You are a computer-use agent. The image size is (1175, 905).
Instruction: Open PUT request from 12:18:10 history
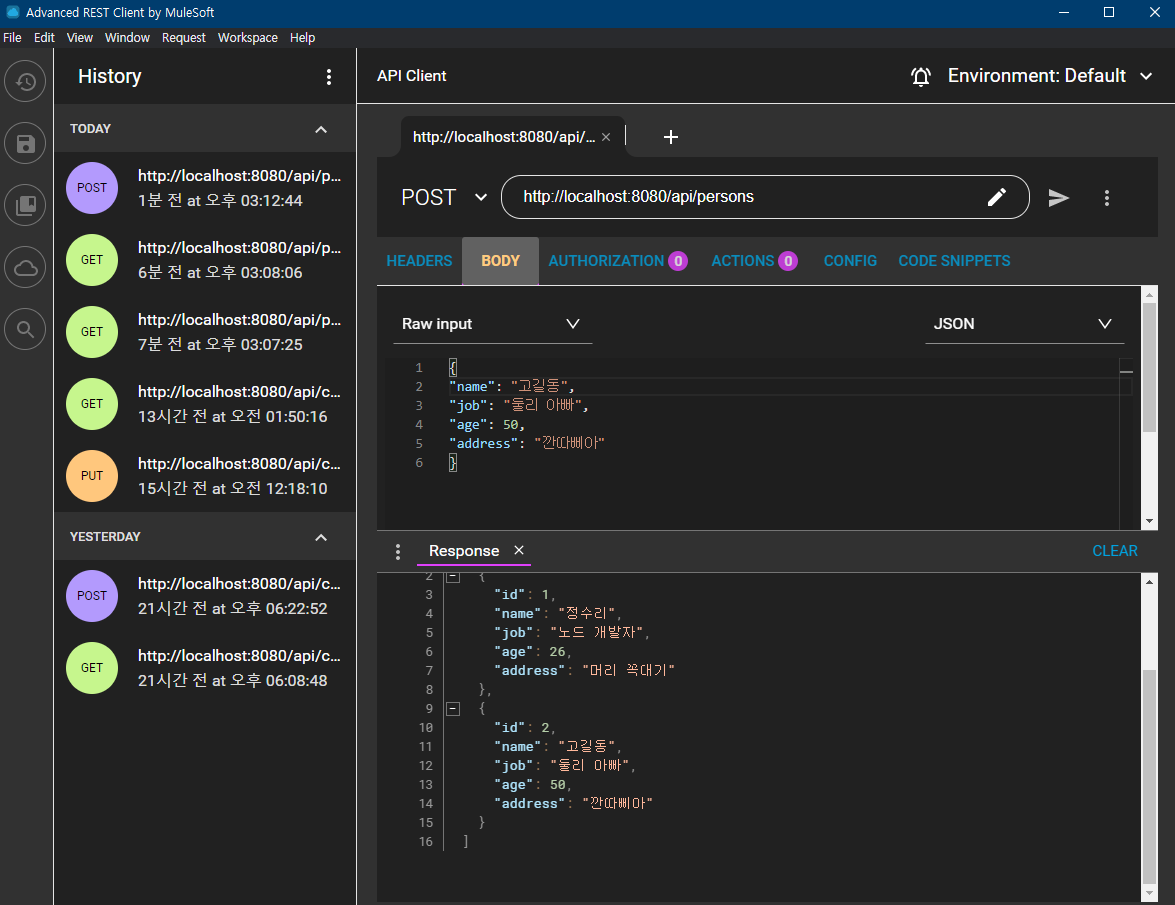click(x=205, y=476)
